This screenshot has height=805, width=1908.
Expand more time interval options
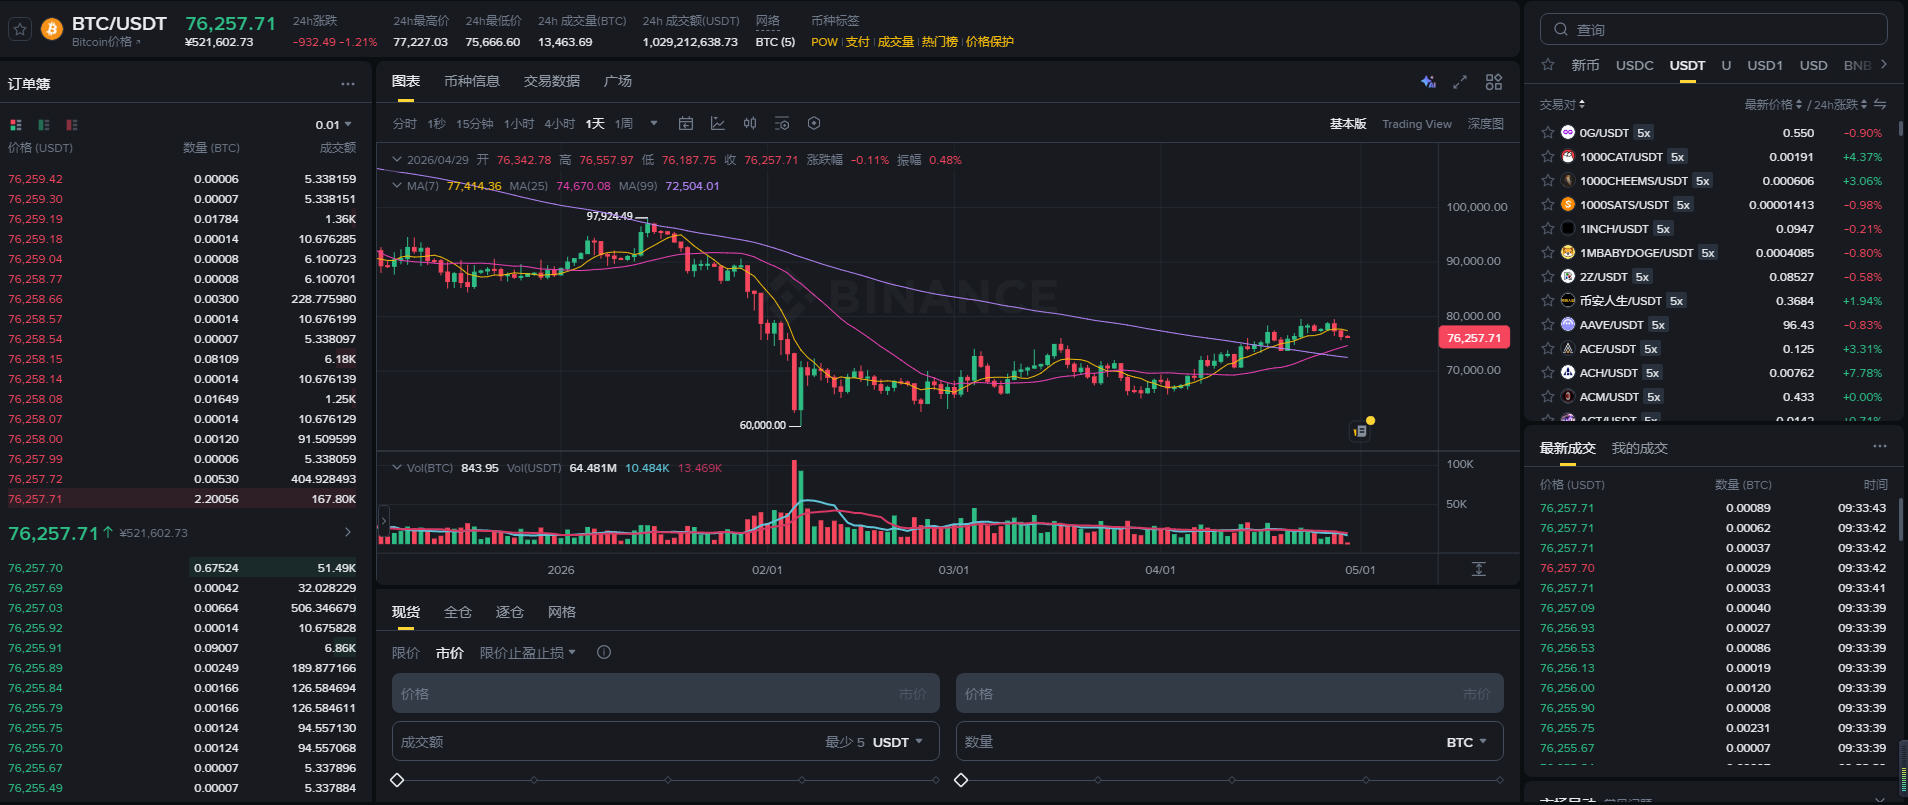coord(654,123)
